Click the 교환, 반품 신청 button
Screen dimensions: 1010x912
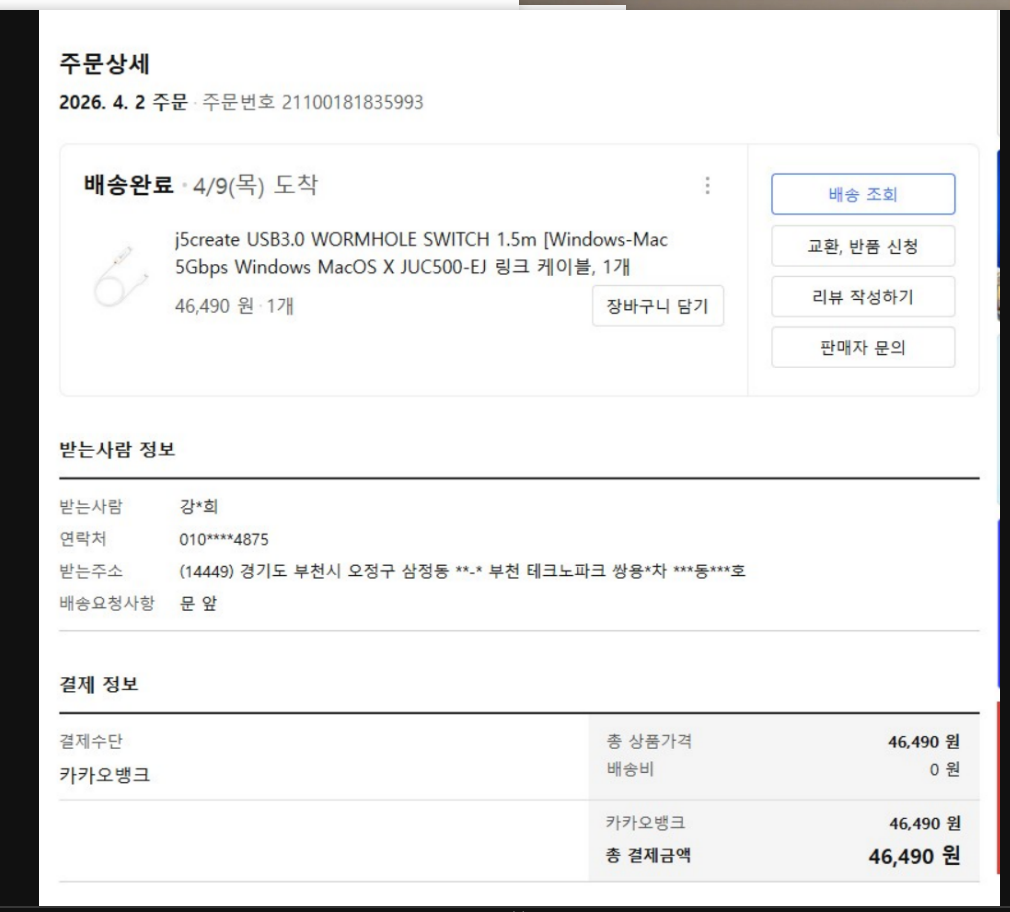[863, 246]
